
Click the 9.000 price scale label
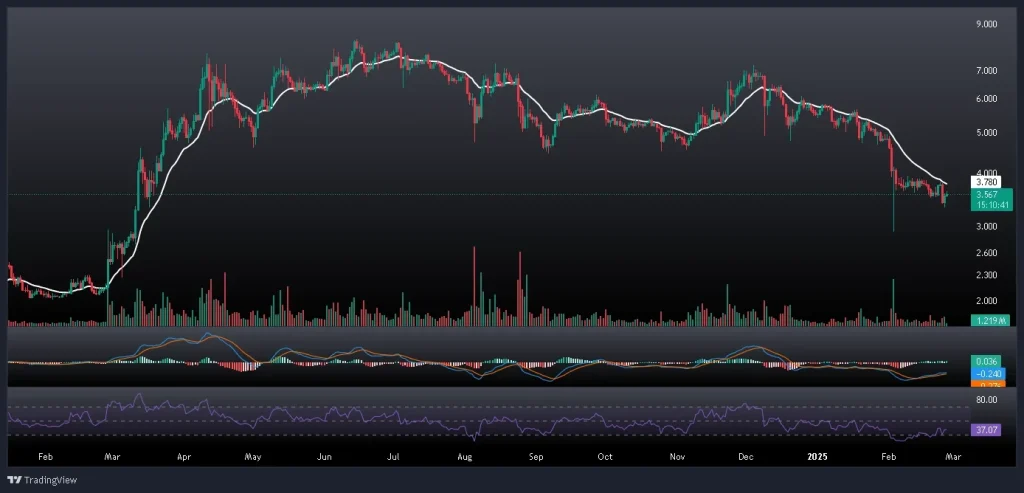[985, 24]
